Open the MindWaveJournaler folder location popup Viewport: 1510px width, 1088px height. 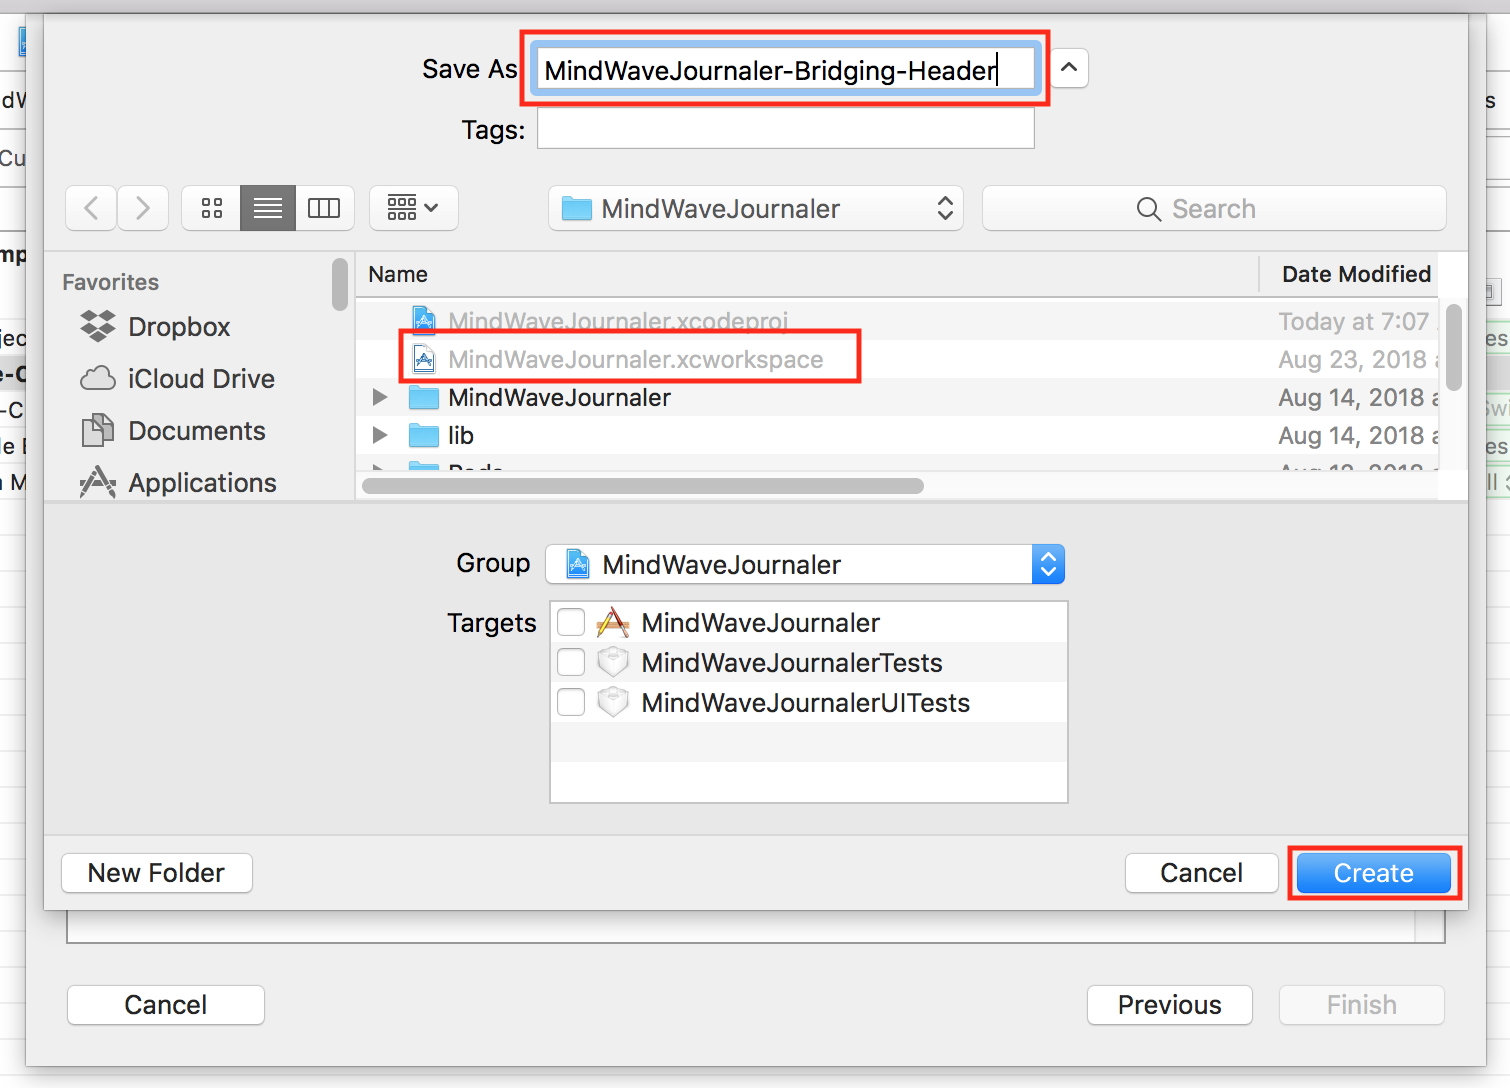tap(755, 209)
